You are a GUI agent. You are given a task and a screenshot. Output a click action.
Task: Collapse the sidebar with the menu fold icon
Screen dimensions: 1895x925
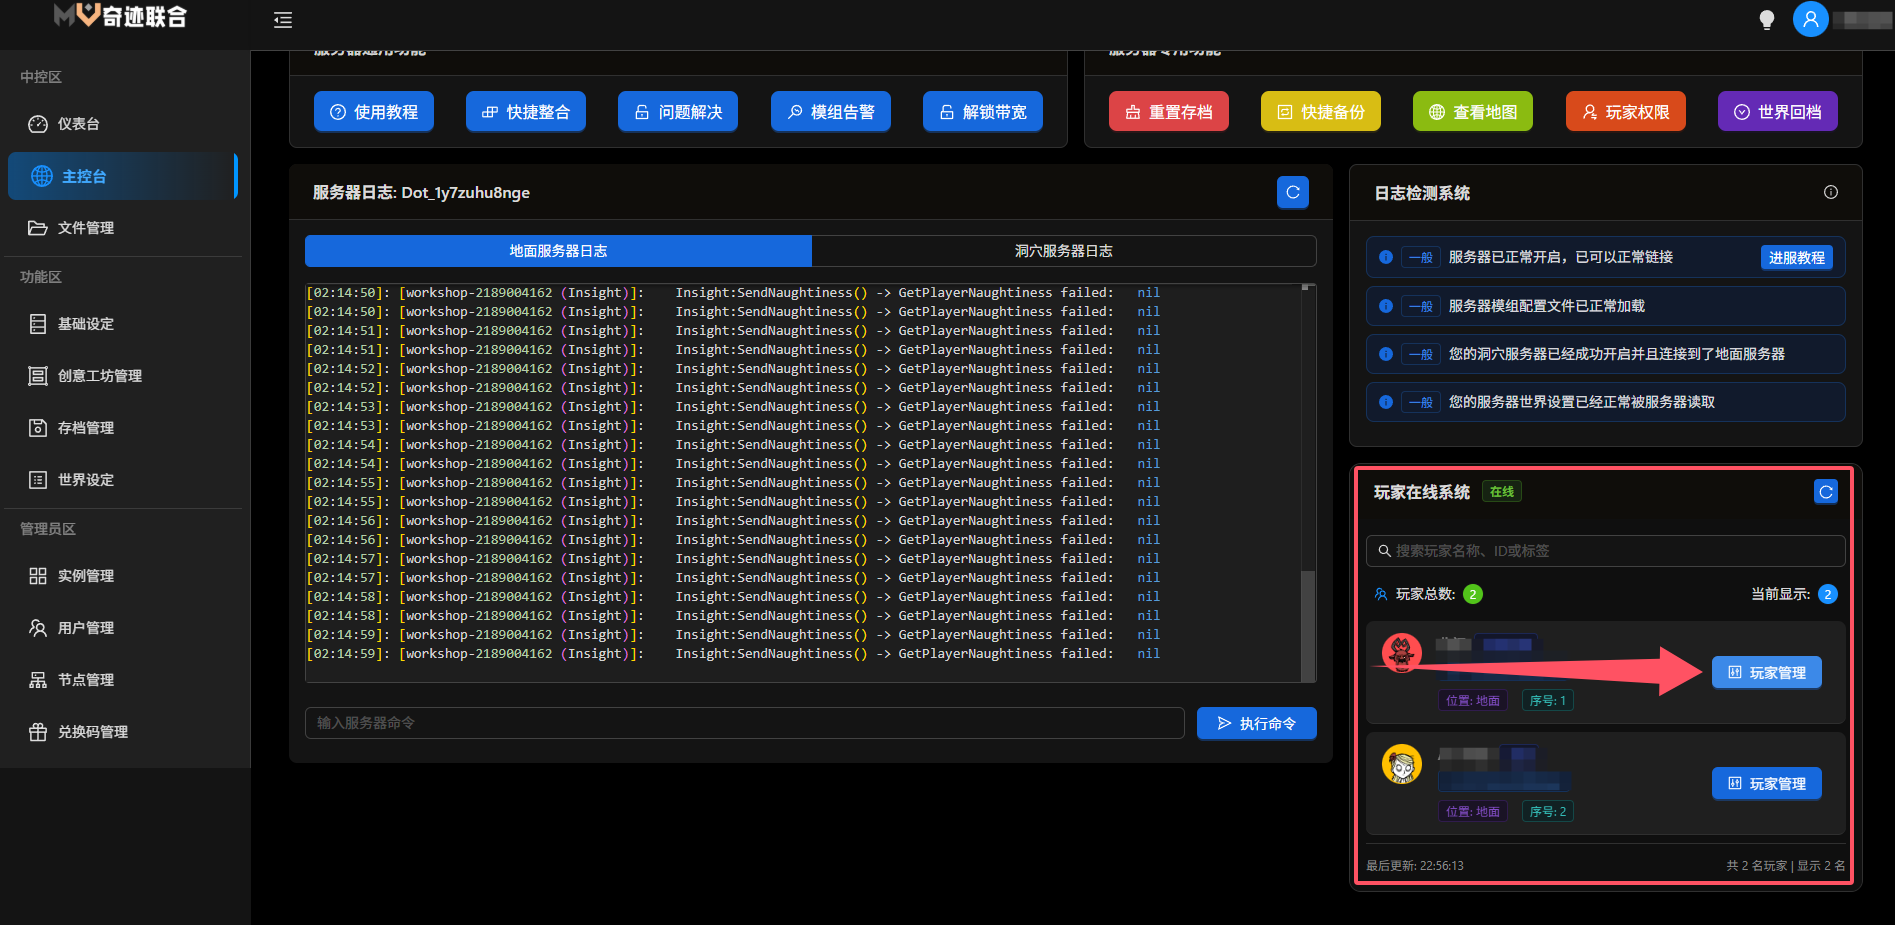(283, 20)
